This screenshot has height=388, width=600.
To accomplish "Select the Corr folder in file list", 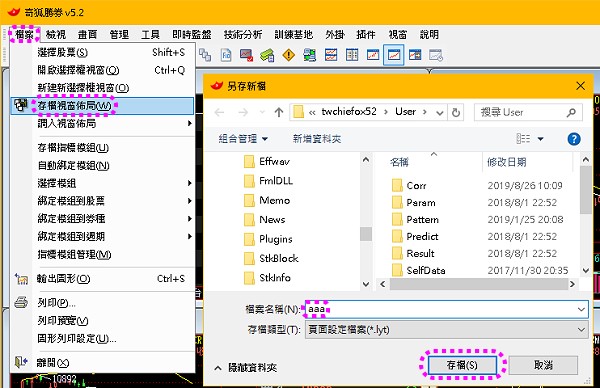I will click(409, 186).
